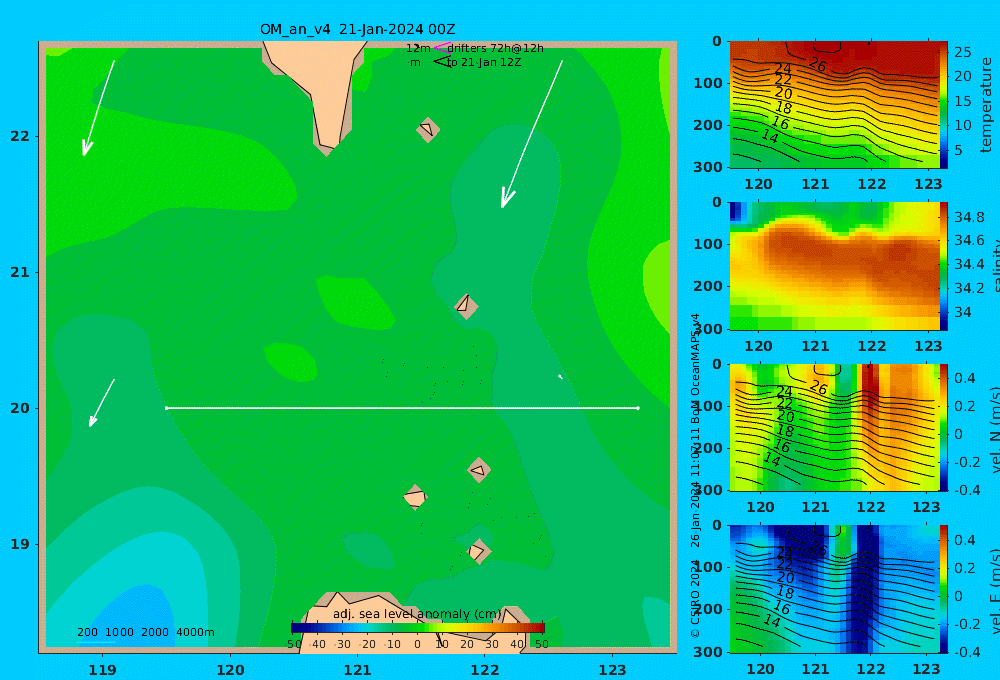The image size is (1000, 680).
Task: Click the sea level anomaly colorbar on the map
Action: [x=418, y=628]
